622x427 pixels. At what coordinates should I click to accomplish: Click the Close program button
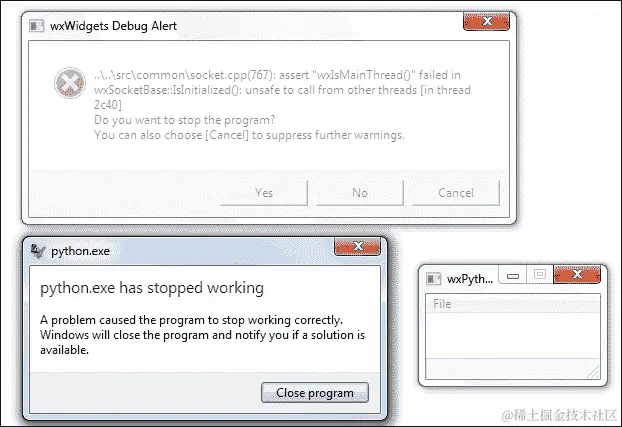coord(315,393)
